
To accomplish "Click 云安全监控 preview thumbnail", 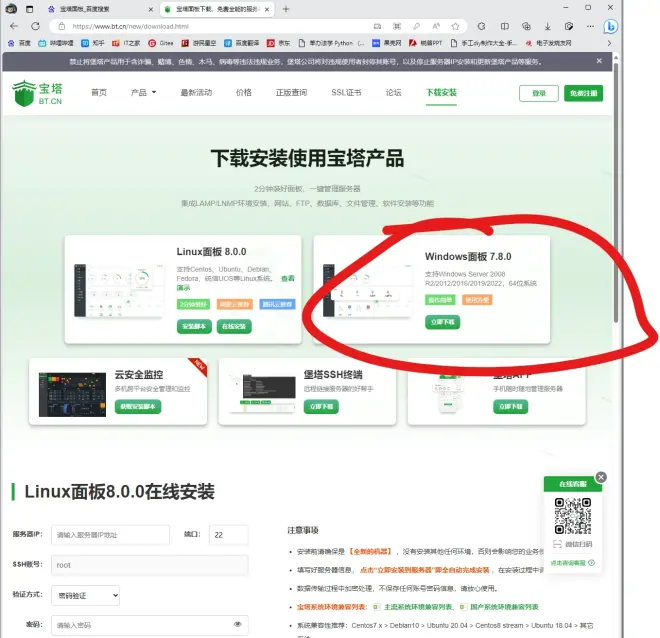I will (72, 394).
